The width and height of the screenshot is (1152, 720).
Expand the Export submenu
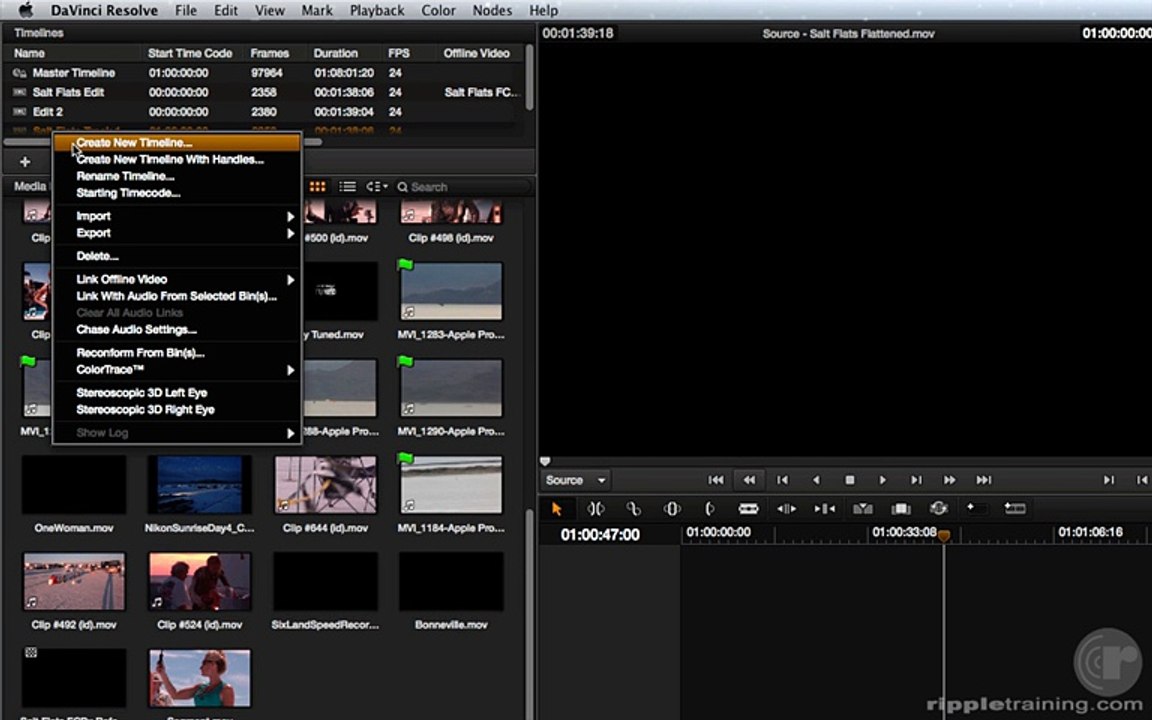click(x=176, y=233)
